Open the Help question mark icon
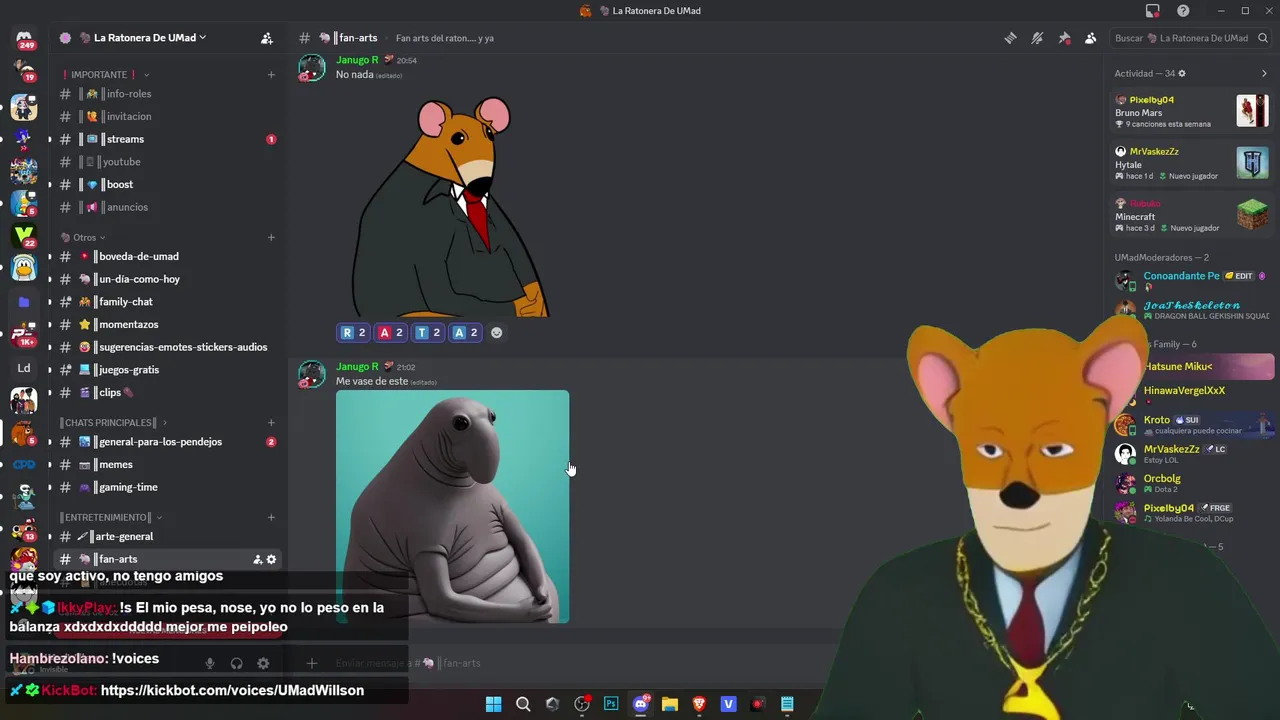 [x=1183, y=11]
